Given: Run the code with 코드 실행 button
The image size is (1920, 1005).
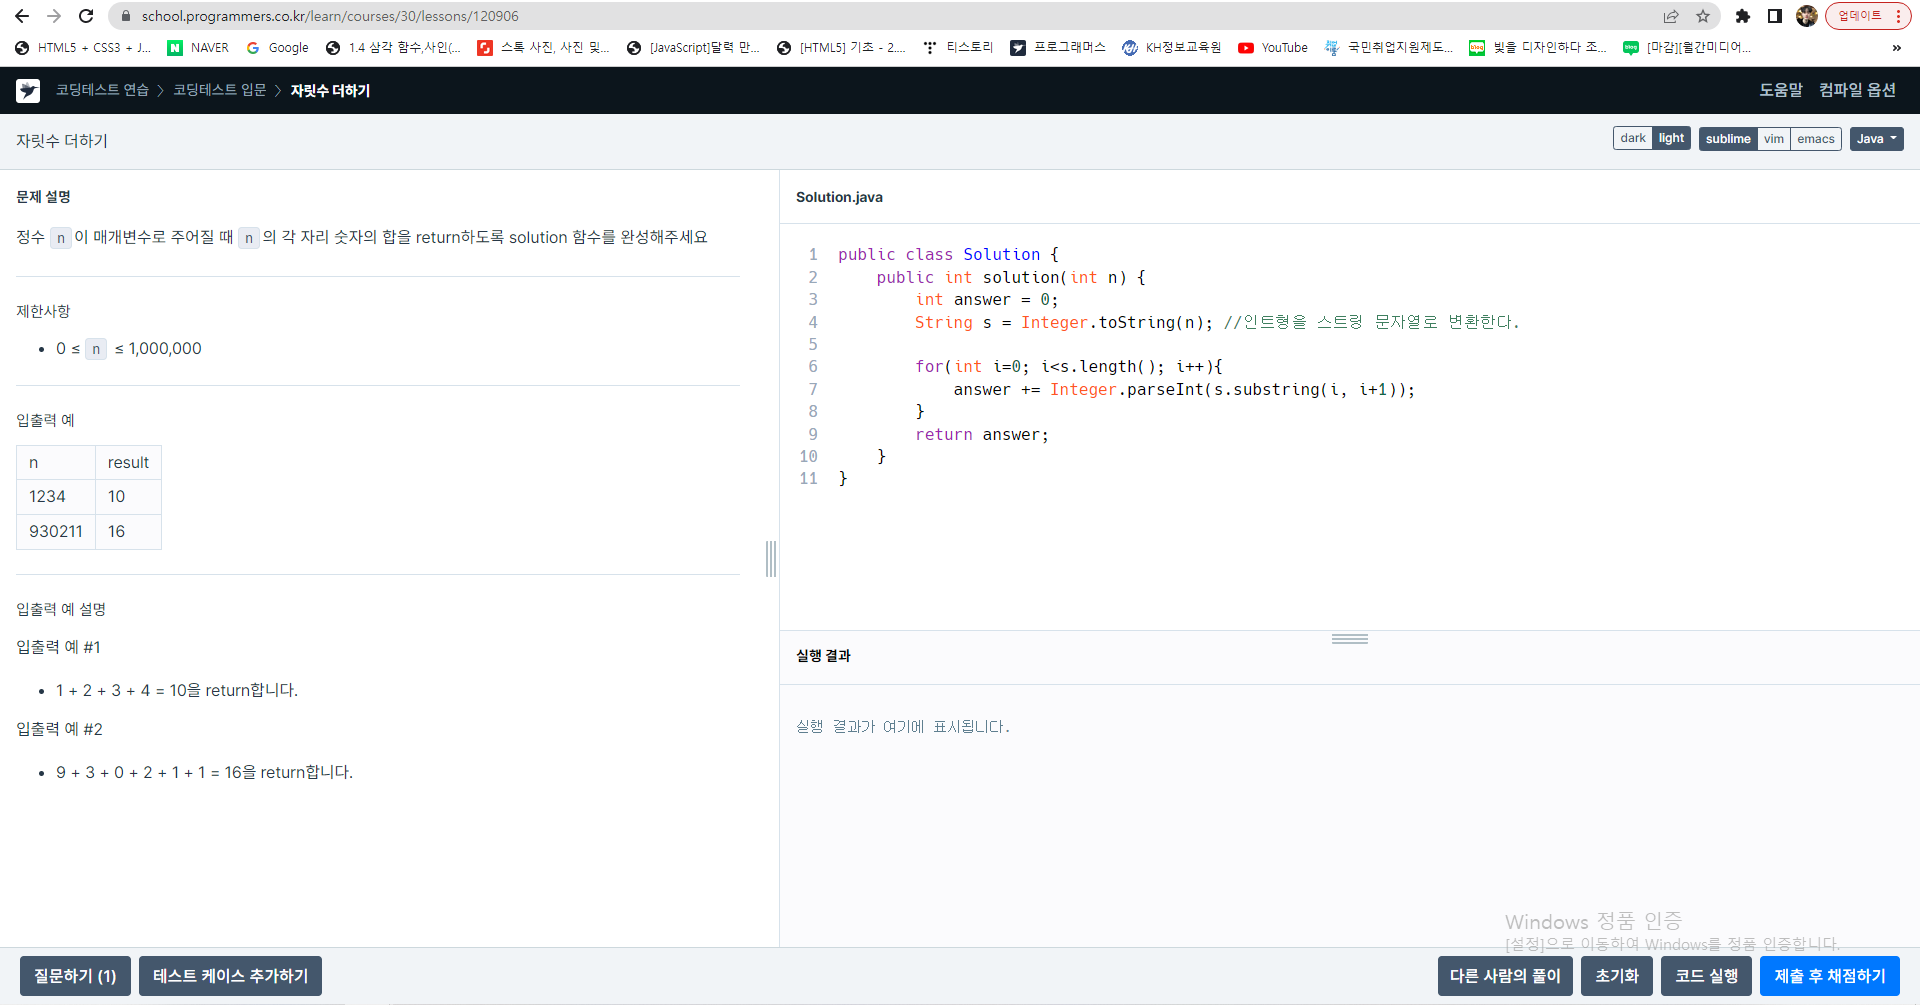Looking at the screenshot, I should coord(1707,975).
